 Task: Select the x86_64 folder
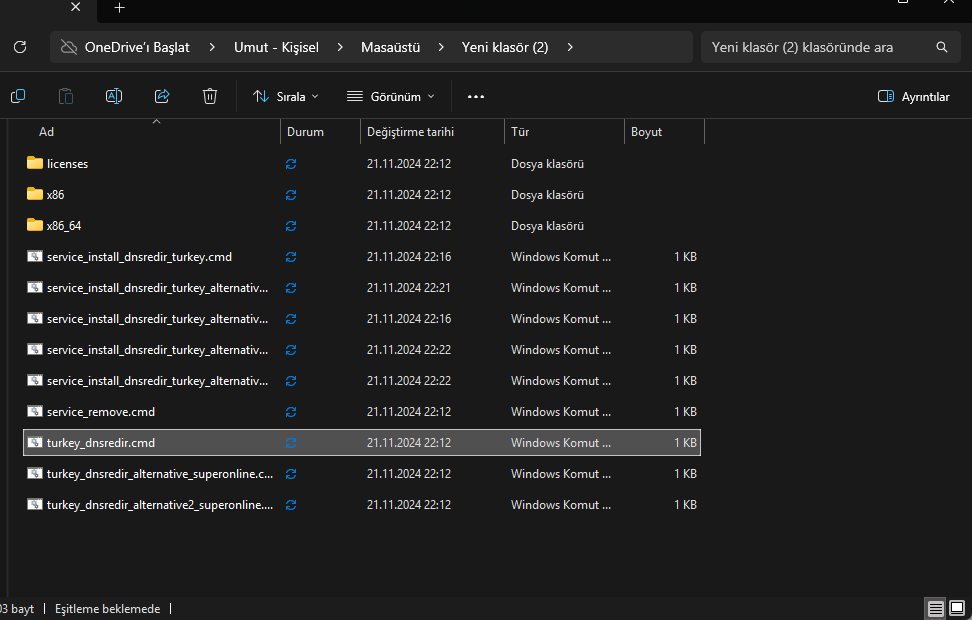point(62,226)
